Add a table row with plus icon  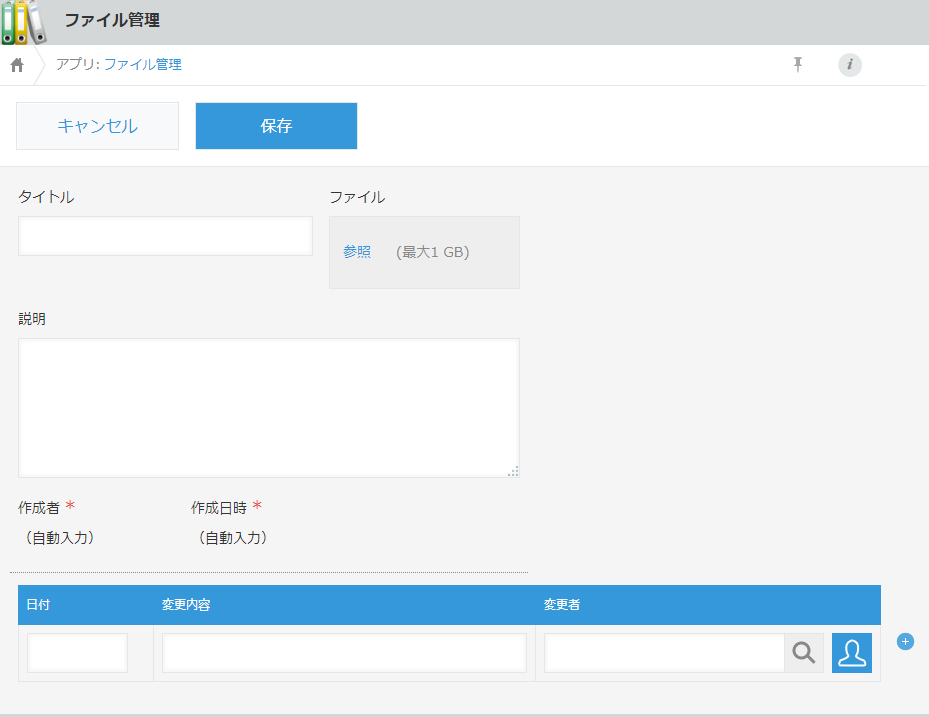905,642
